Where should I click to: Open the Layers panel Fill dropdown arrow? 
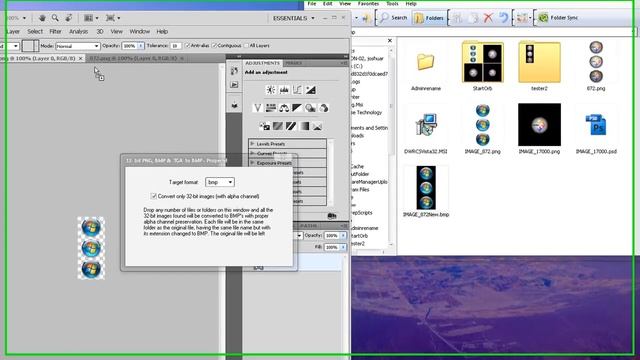tap(343, 247)
